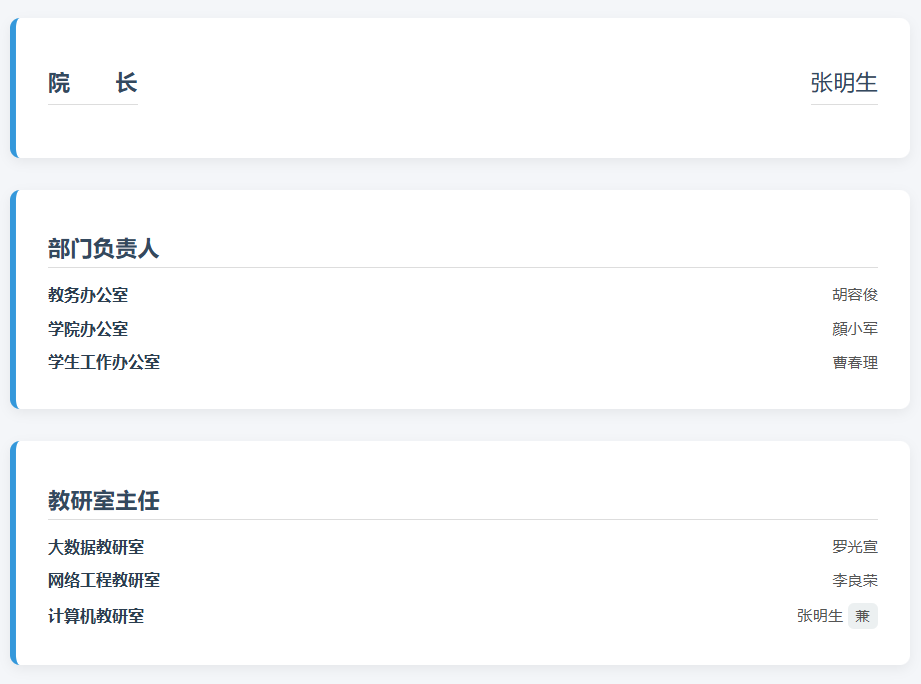Viewport: 921px width, 684px height.
Task: Select the 网络工程教研室 row label
Action: (104, 581)
